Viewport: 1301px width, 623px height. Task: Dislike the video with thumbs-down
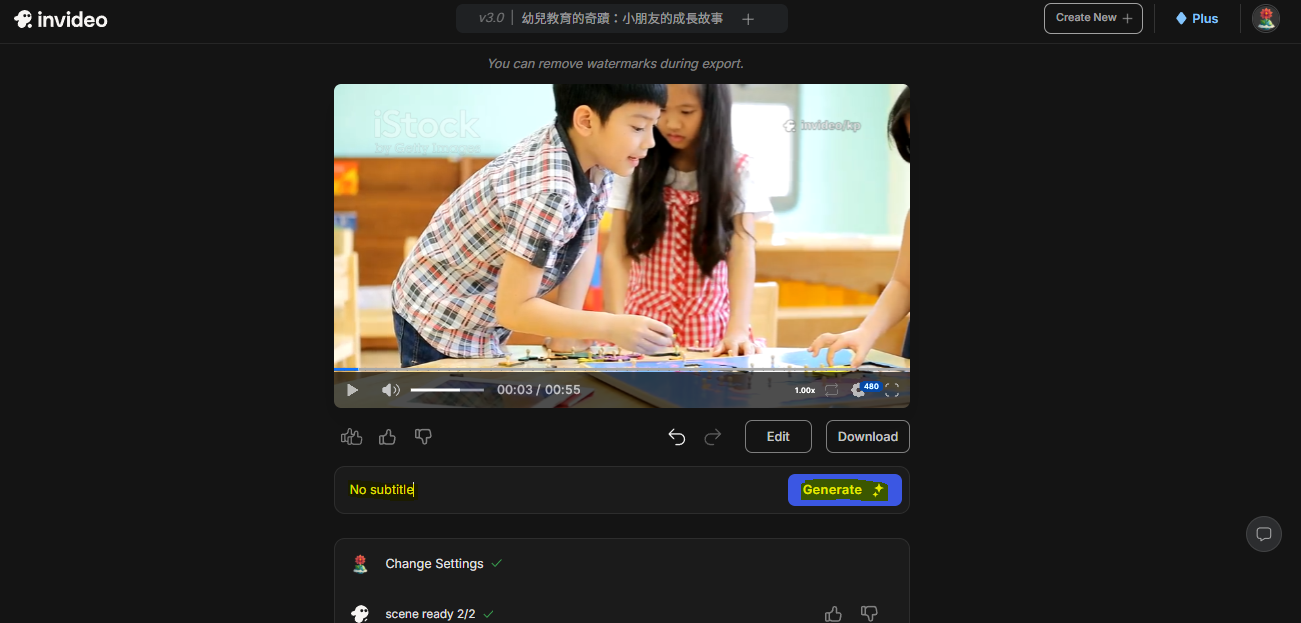pos(423,437)
